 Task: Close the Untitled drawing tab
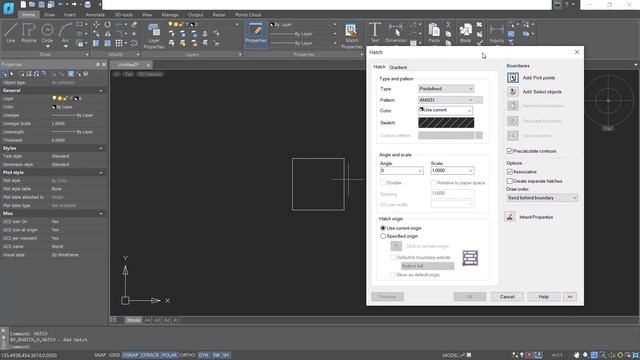[x=148, y=65]
